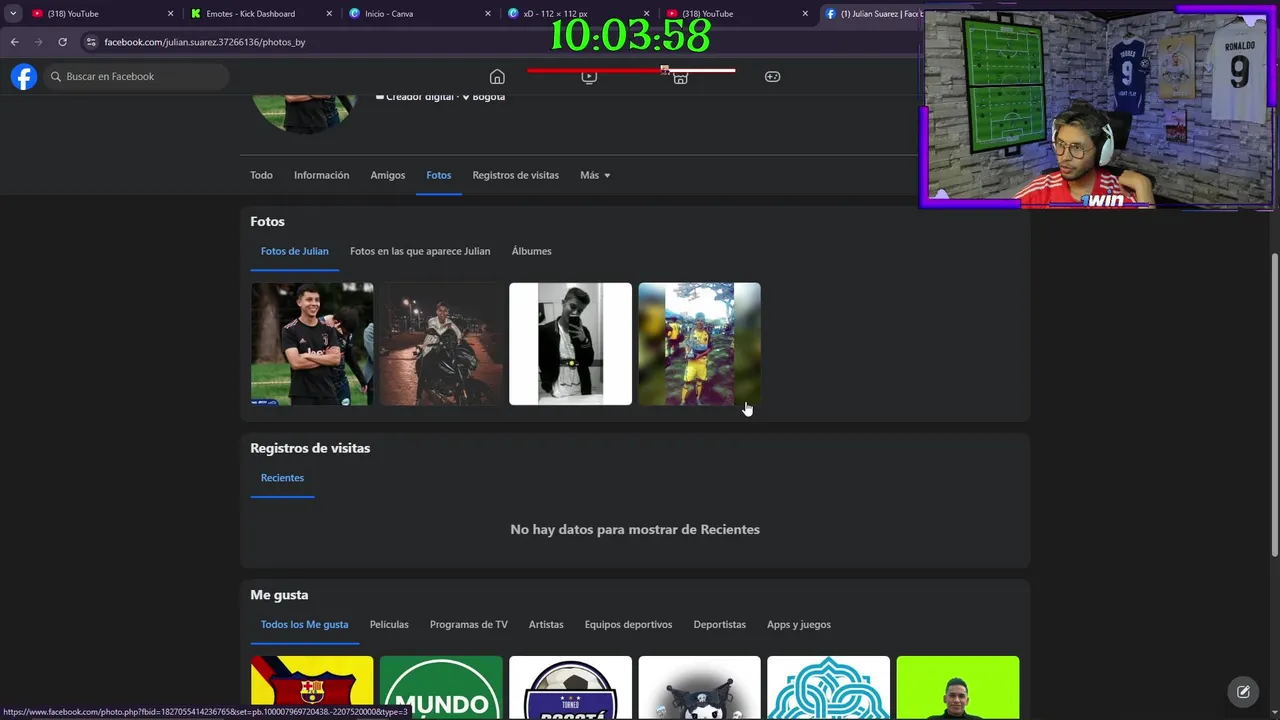This screenshot has height=720, width=1280.
Task: Open the Registros de visitas profile tab
Action: pos(516,175)
